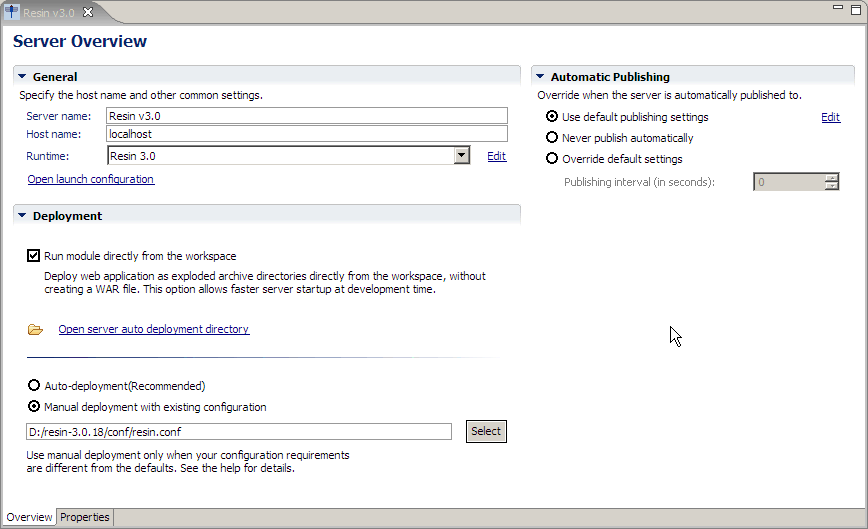The width and height of the screenshot is (868, 529).
Task: Switch to the Overview tab
Action: 29,517
